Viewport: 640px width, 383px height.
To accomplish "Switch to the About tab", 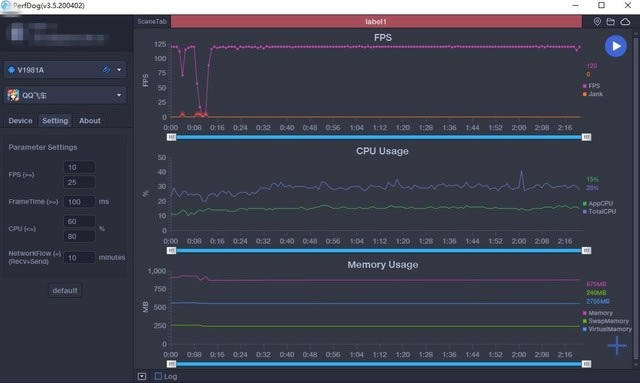I will tap(90, 121).
